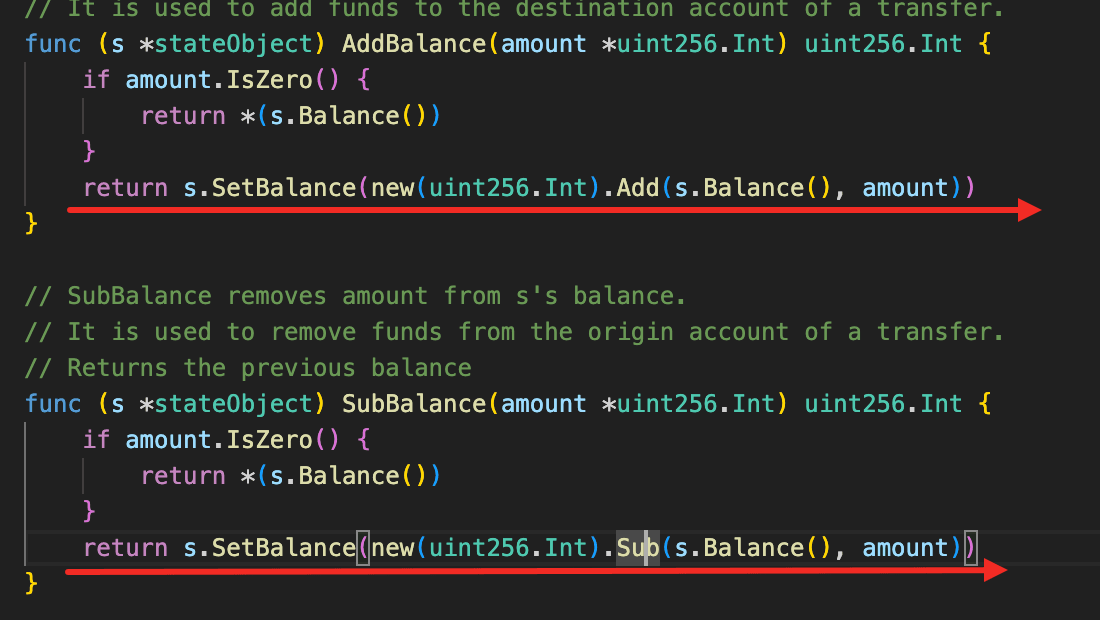
Task: Click the first amount.IsZero() condition
Action: (232, 79)
